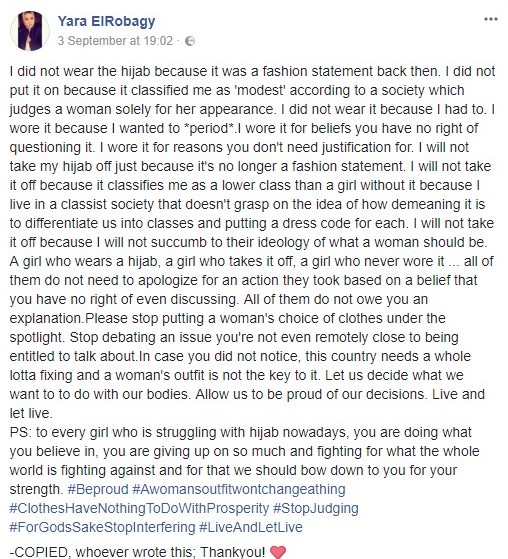The image size is (508, 559).
Task: Open the Yara ElRobagy profile name link
Action: 106,21
